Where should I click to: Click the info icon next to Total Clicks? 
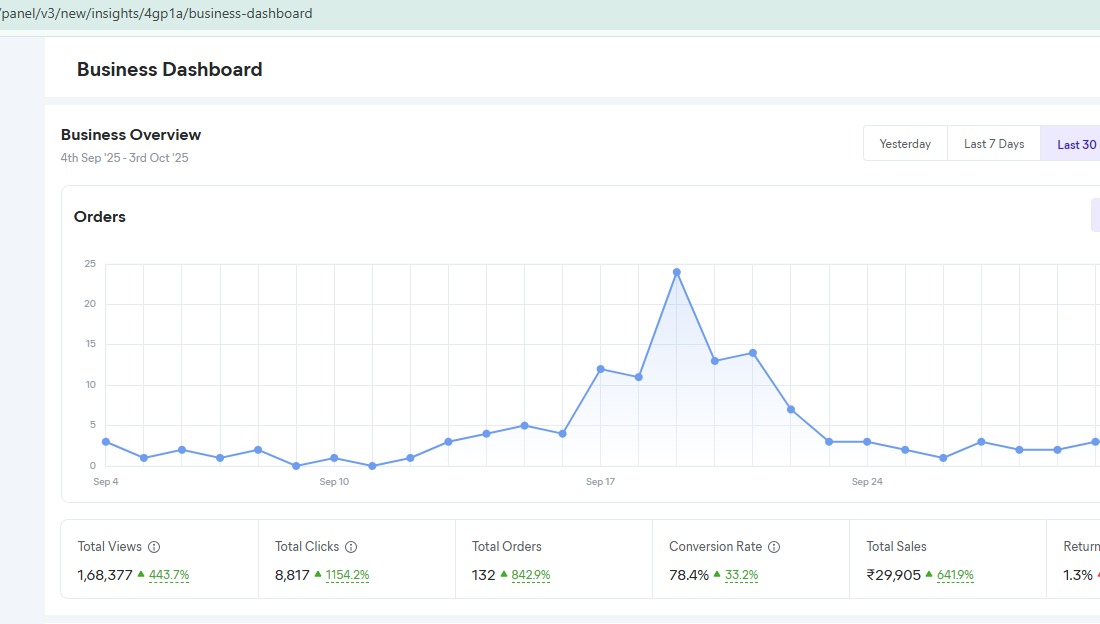(351, 547)
